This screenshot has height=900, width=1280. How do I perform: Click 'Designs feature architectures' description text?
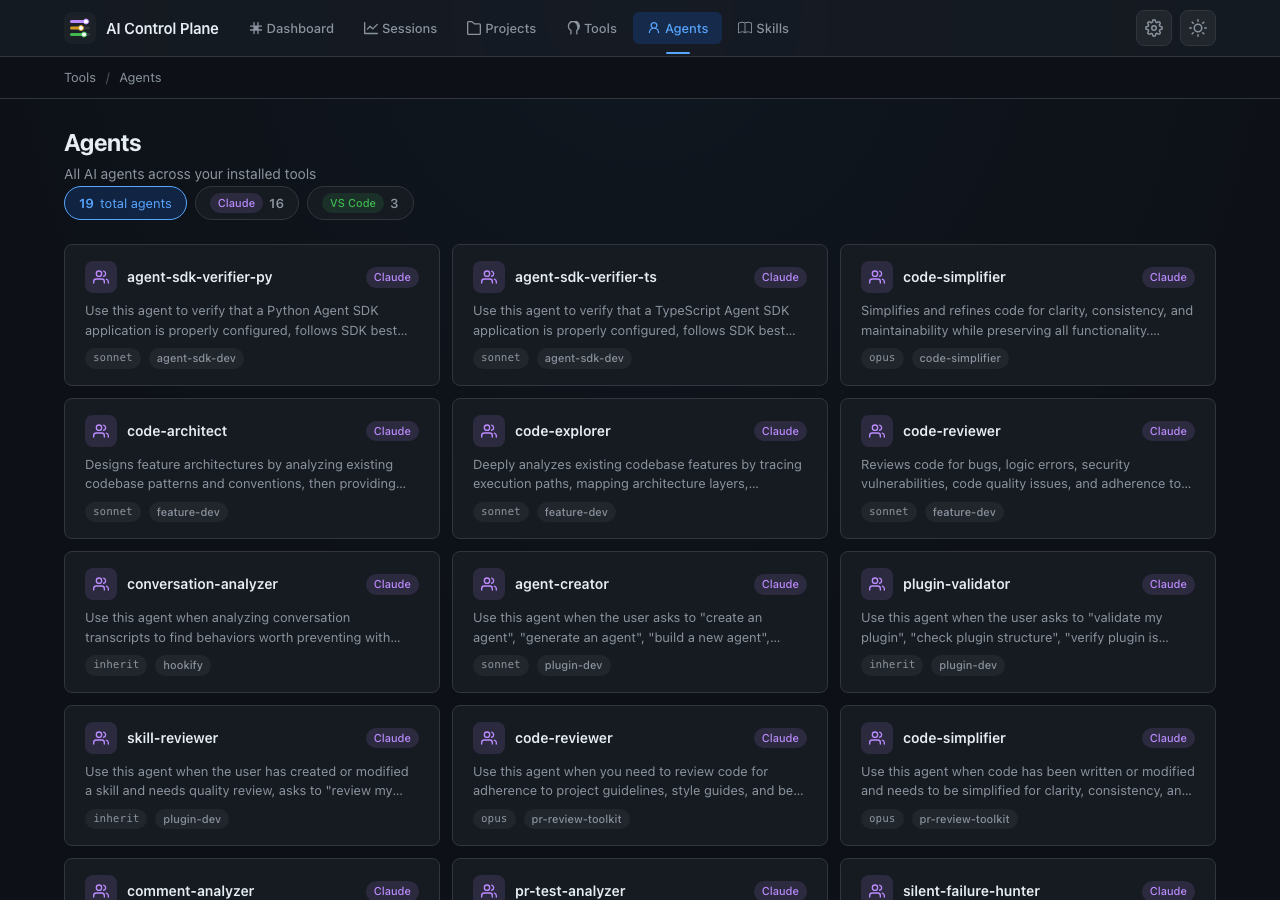pyautogui.click(x=245, y=474)
